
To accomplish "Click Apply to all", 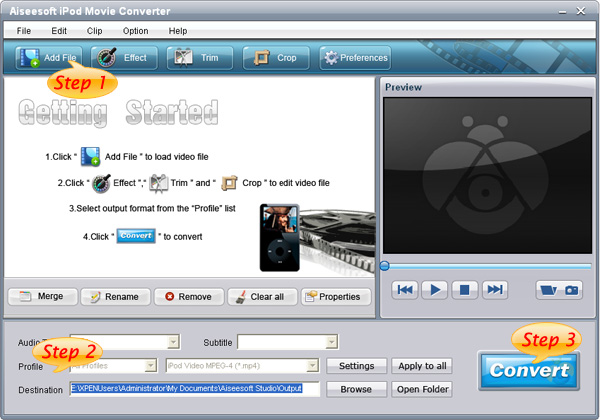I will point(422,366).
